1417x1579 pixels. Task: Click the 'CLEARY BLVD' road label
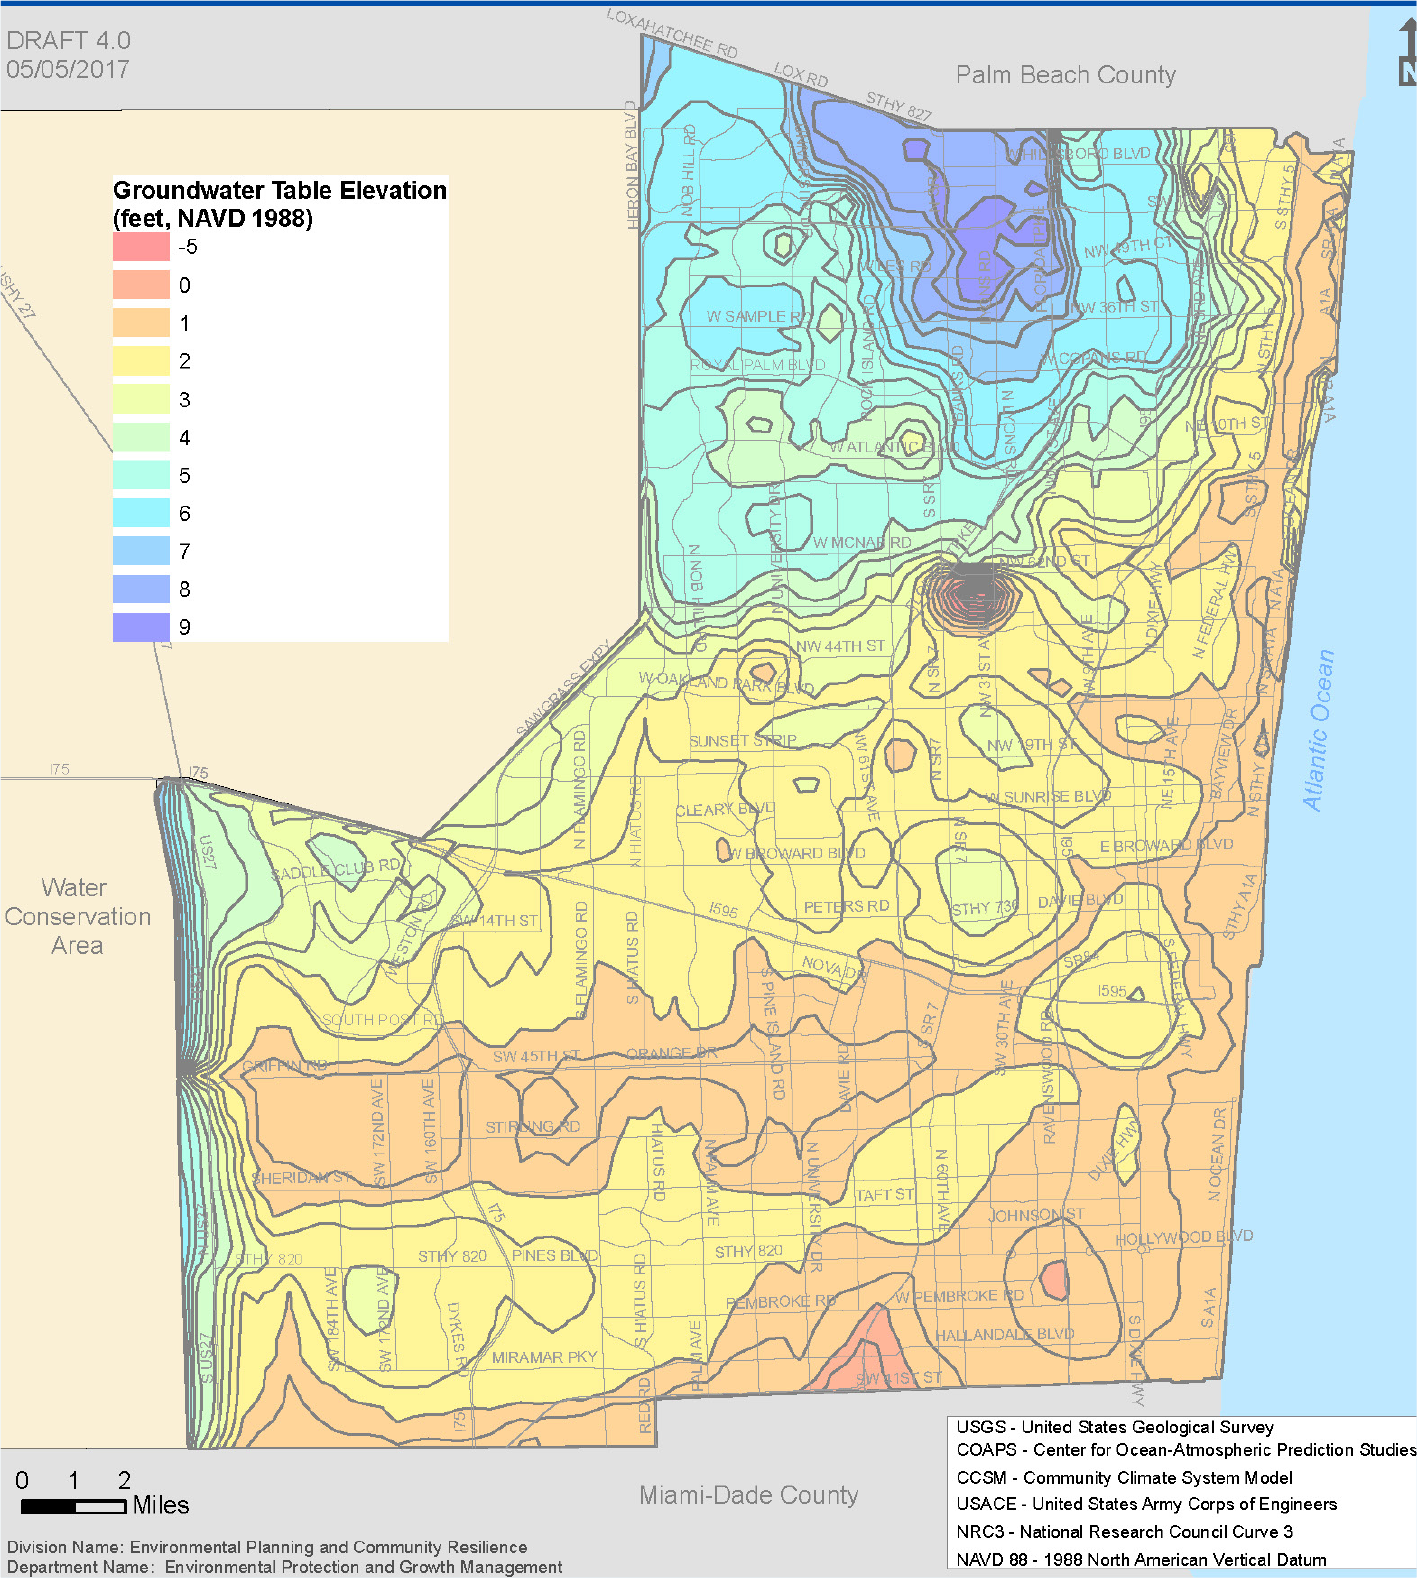click(725, 809)
